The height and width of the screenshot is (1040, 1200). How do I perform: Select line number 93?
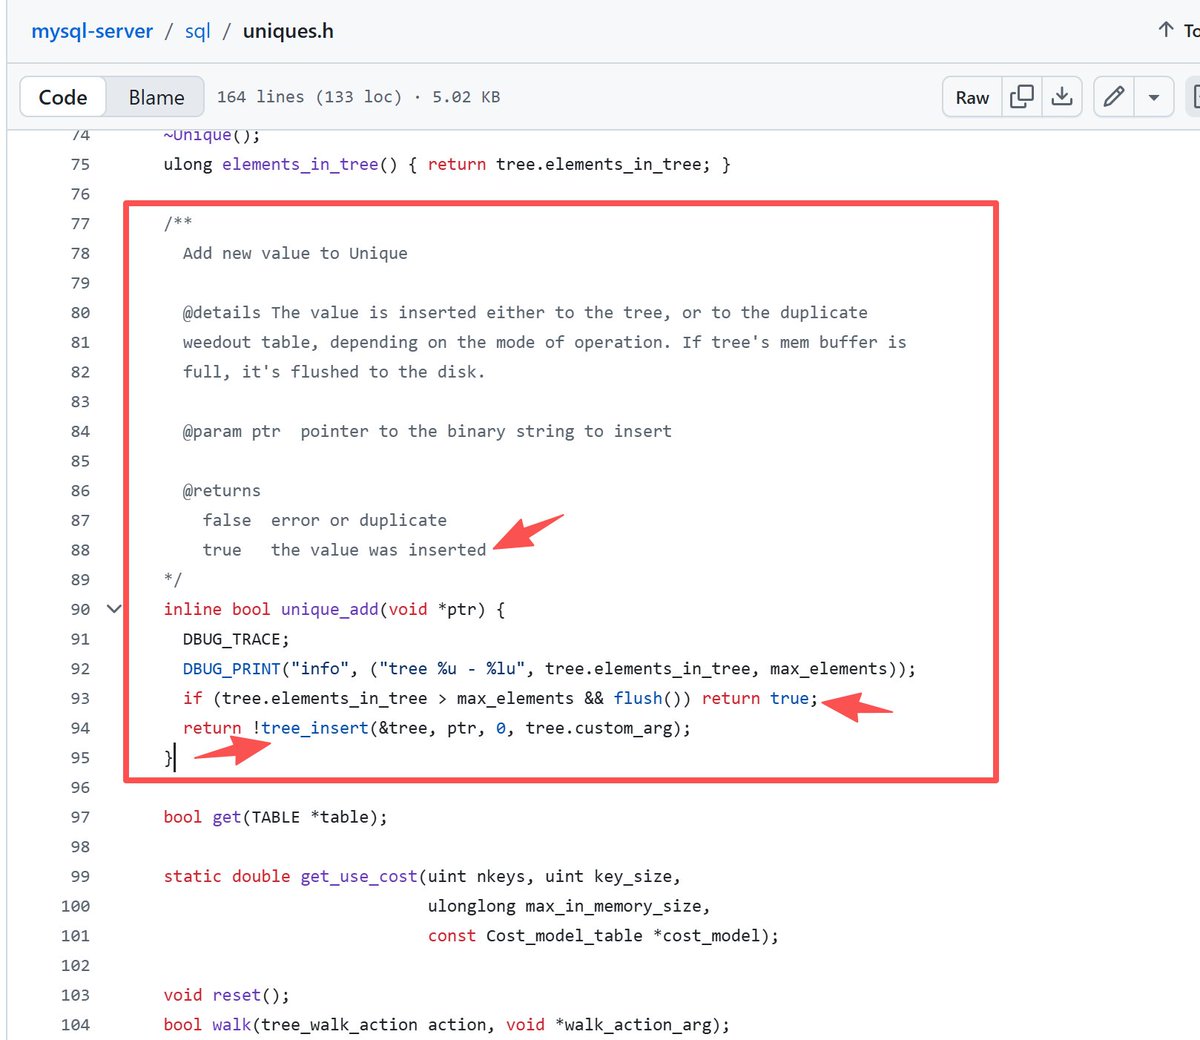(x=80, y=698)
